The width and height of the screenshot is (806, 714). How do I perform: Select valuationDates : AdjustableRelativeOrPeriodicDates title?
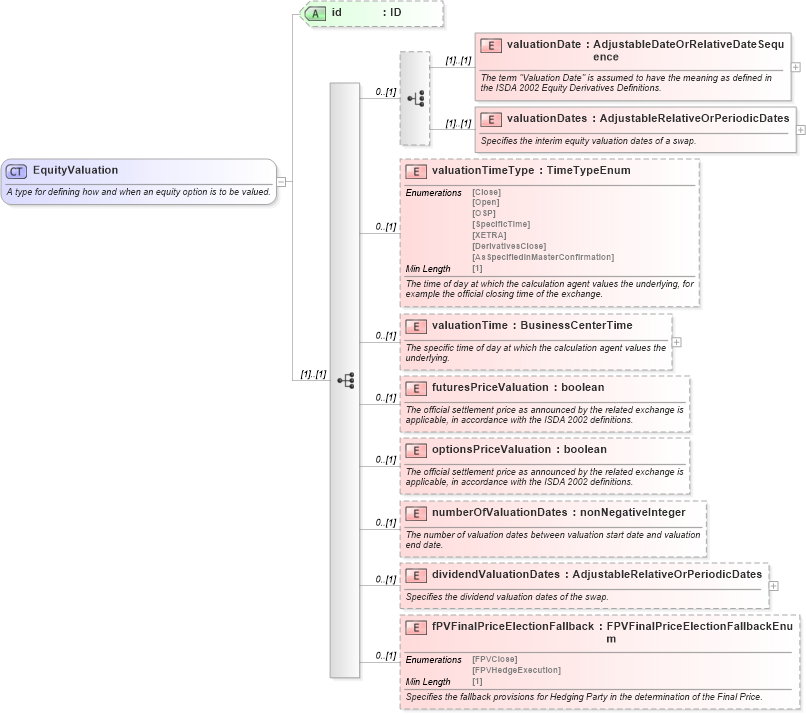[x=648, y=118]
